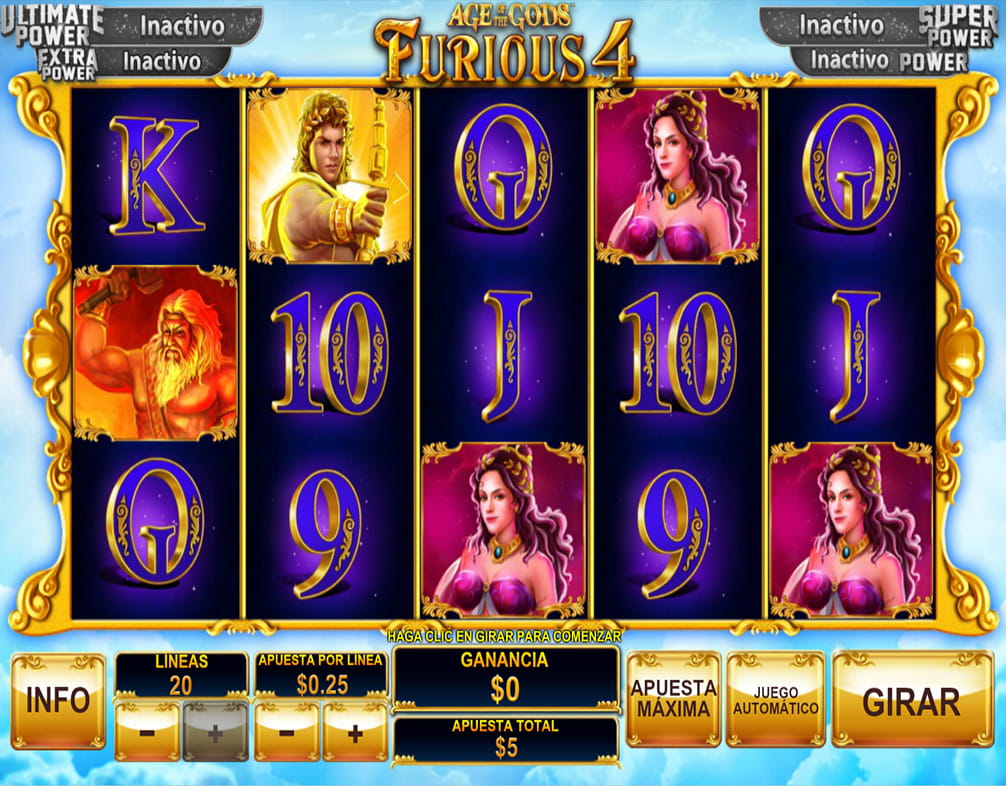Click the golden archer god symbol

point(329,176)
